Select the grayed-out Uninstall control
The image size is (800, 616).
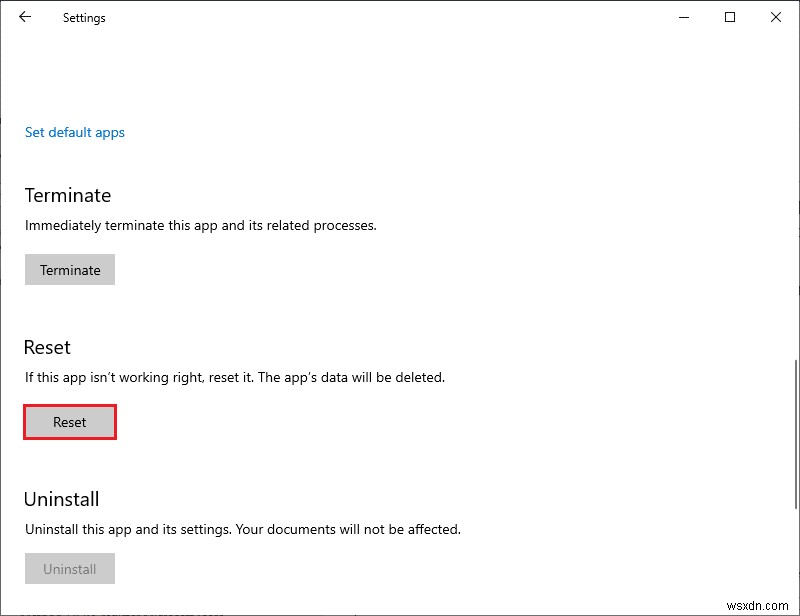(x=69, y=569)
